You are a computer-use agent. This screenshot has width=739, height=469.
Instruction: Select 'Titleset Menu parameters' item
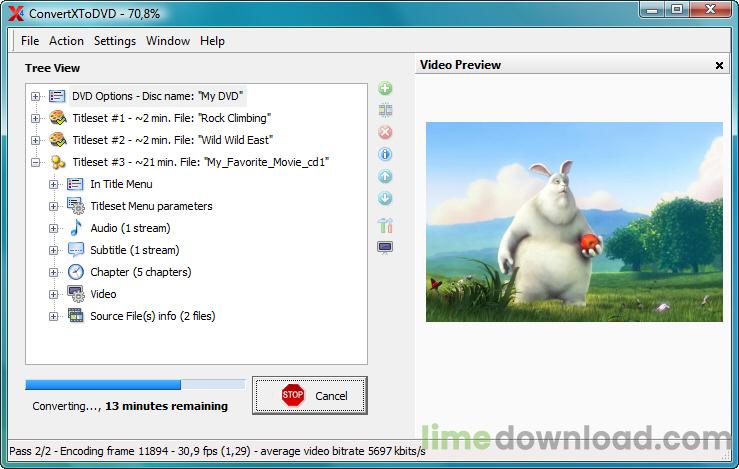(151, 206)
